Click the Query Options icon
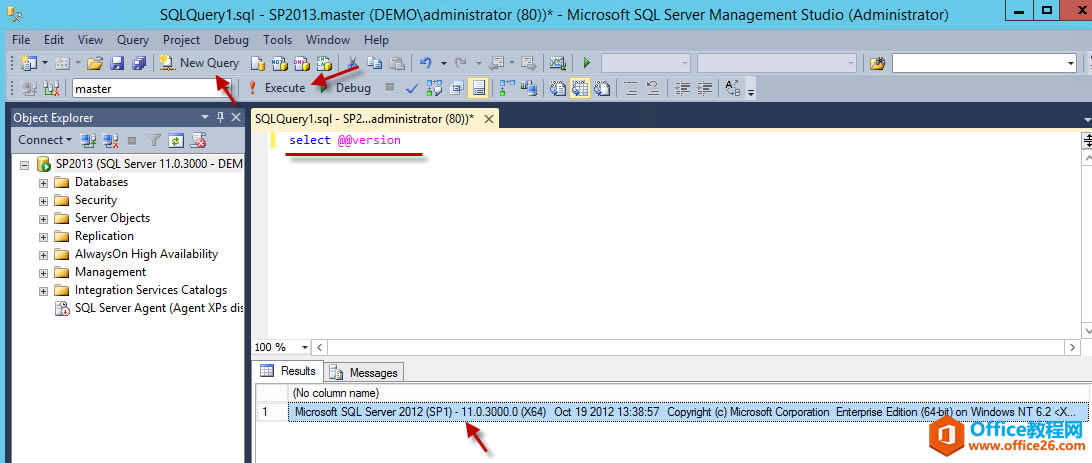Viewport: 1092px width, 463px height. coord(456,88)
